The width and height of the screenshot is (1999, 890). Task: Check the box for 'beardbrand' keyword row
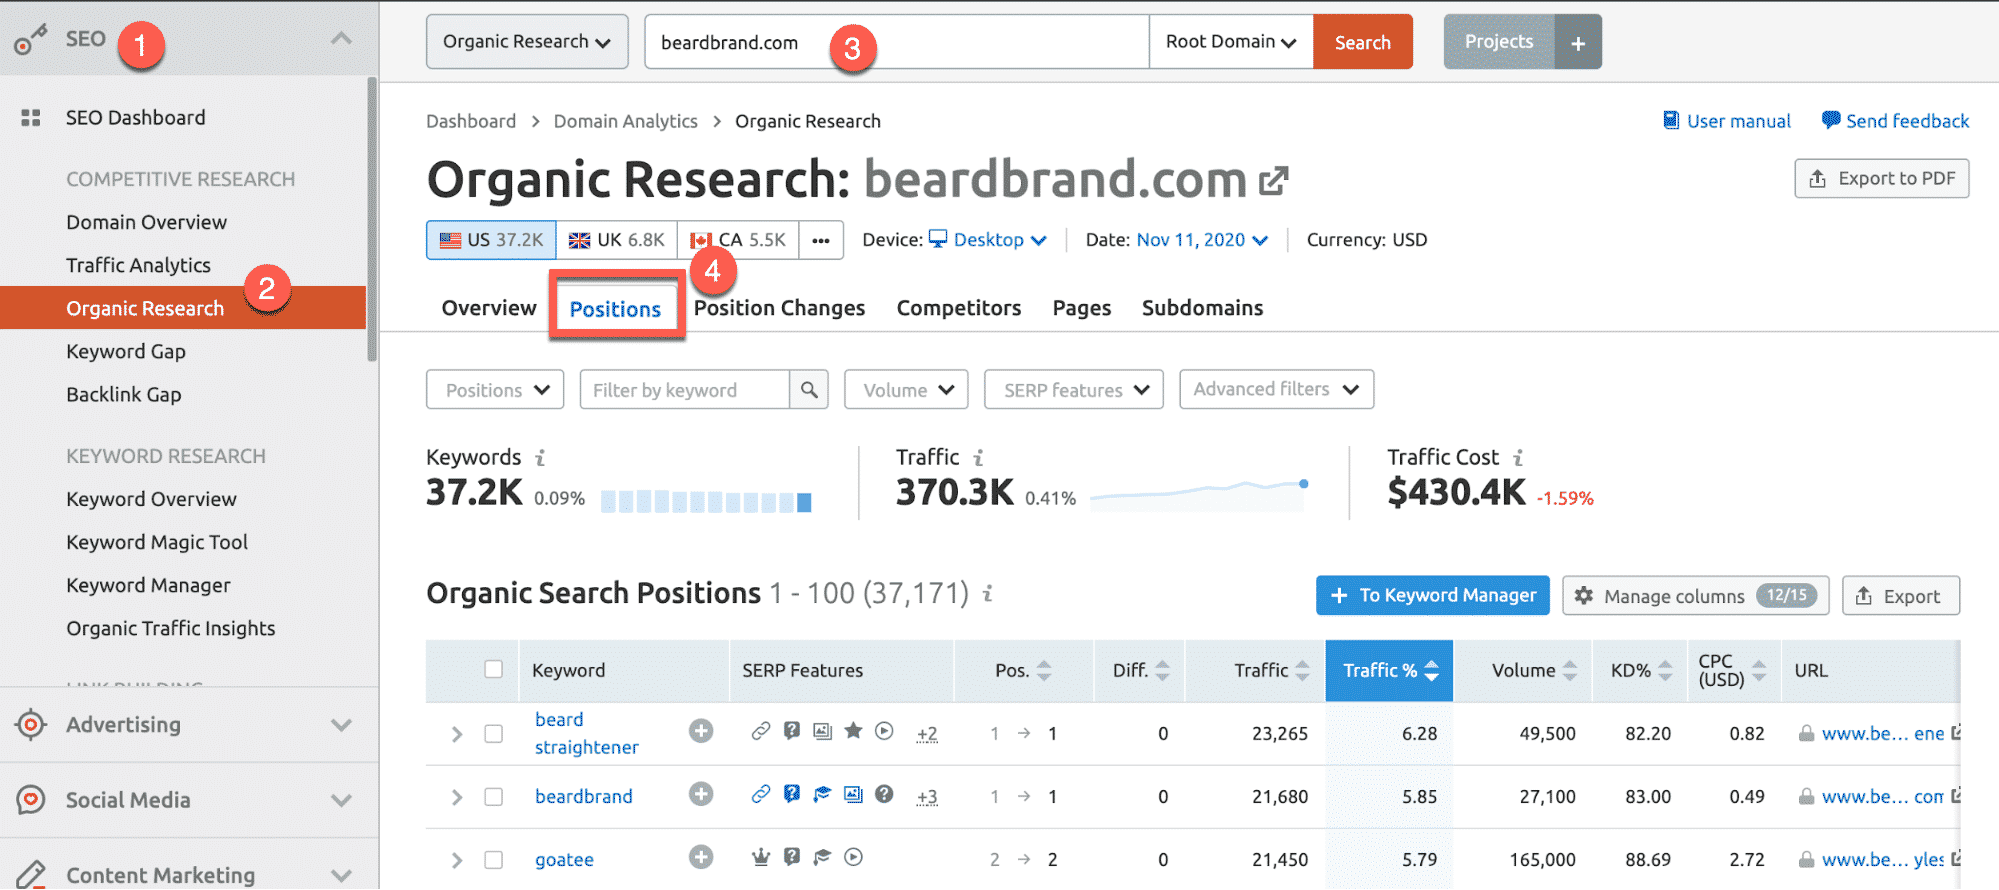493,797
